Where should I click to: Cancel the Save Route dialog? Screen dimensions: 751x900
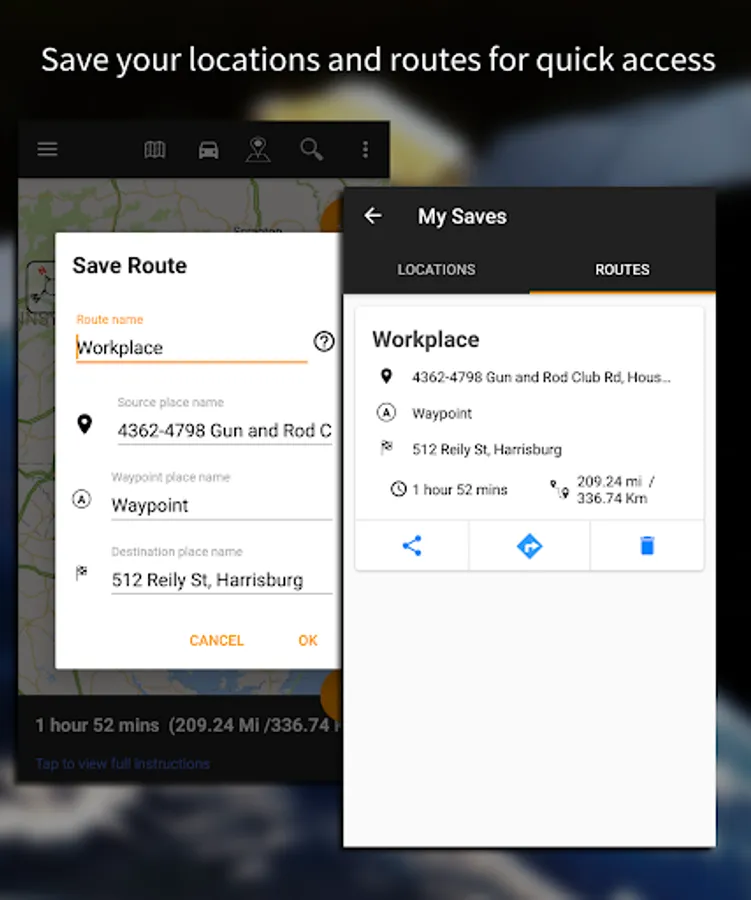pyautogui.click(x=216, y=640)
